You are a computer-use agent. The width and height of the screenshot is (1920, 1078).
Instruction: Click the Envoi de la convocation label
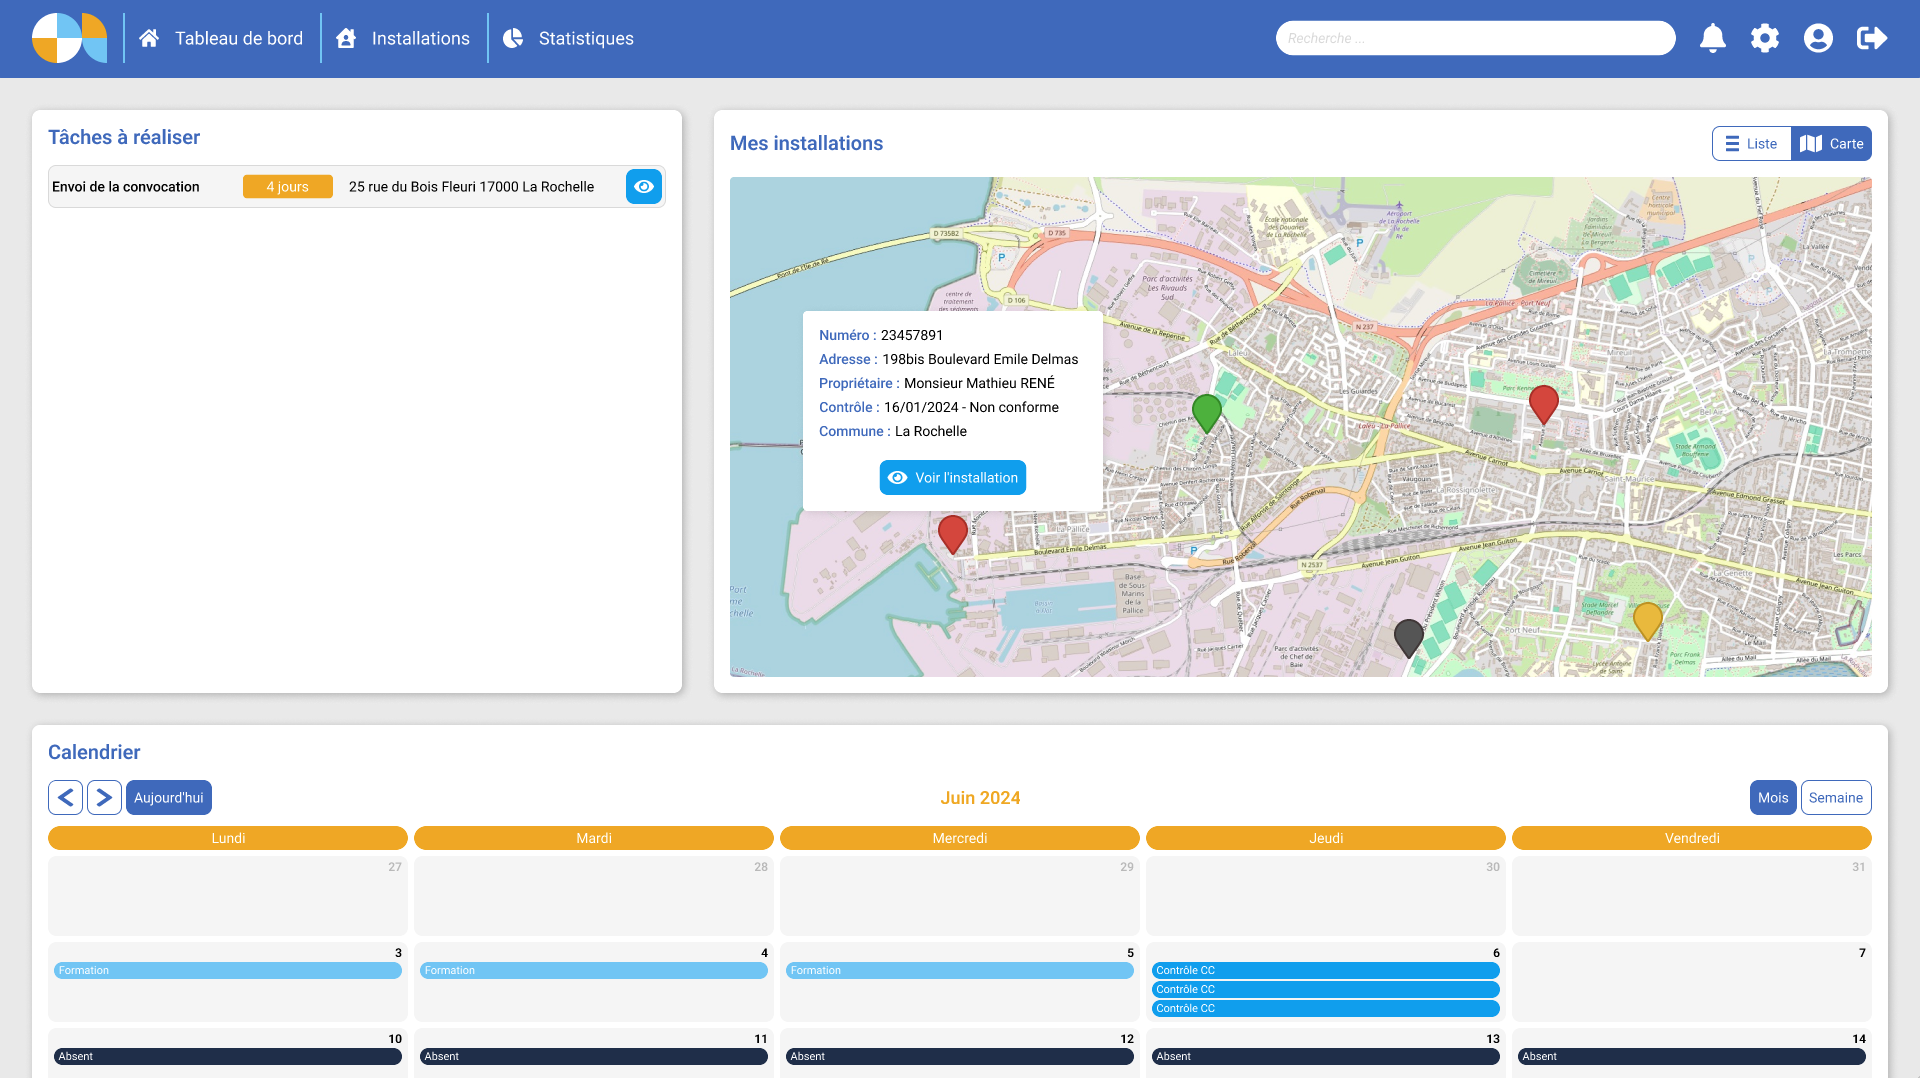click(x=126, y=187)
